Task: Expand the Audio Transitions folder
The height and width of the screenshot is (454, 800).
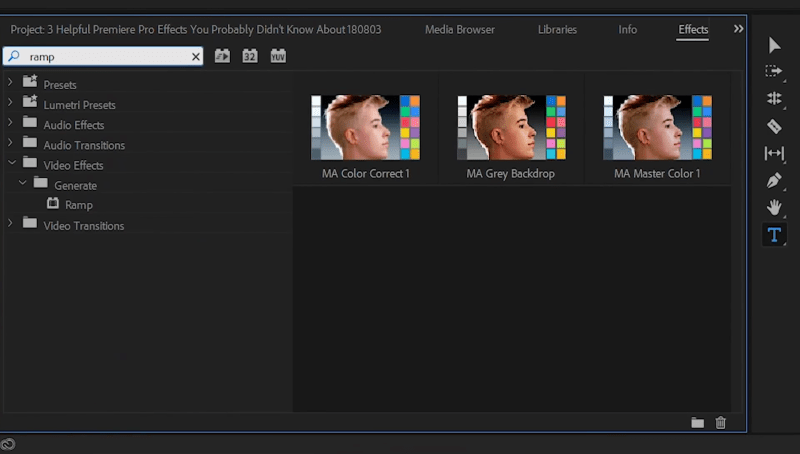Action: pyautogui.click(x=10, y=142)
